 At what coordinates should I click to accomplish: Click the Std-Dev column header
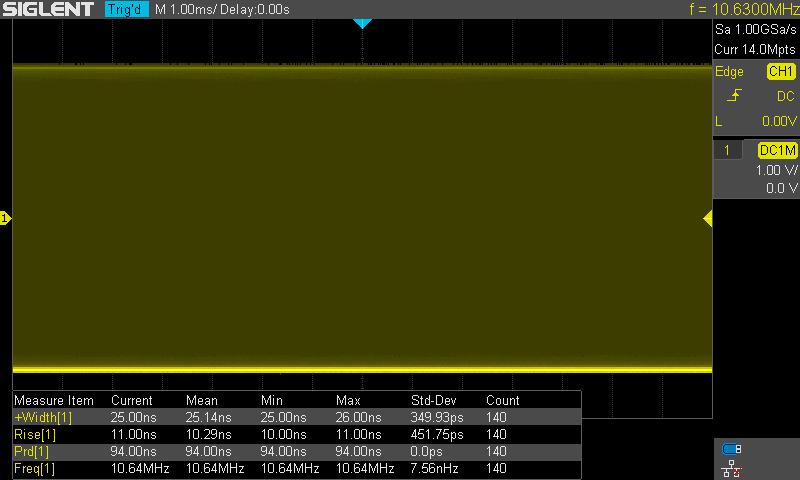[434, 400]
